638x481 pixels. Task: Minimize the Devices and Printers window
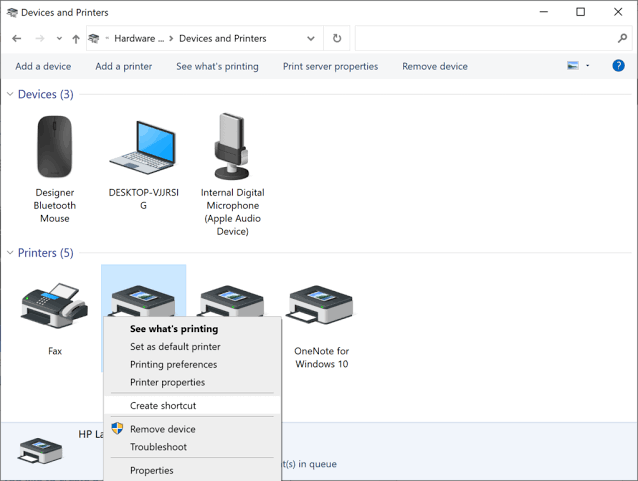point(544,12)
